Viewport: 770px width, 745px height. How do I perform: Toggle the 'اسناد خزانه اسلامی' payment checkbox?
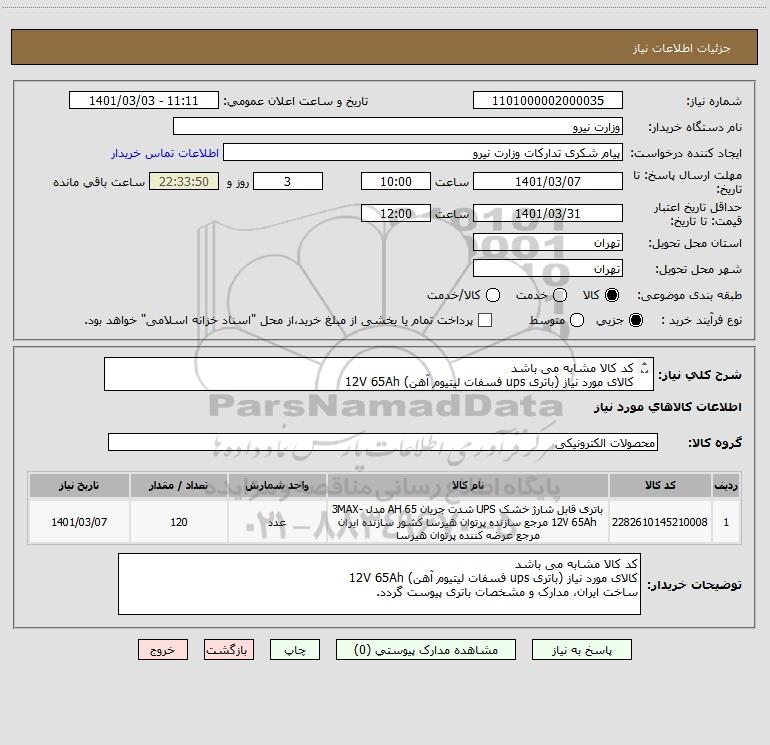point(485,320)
